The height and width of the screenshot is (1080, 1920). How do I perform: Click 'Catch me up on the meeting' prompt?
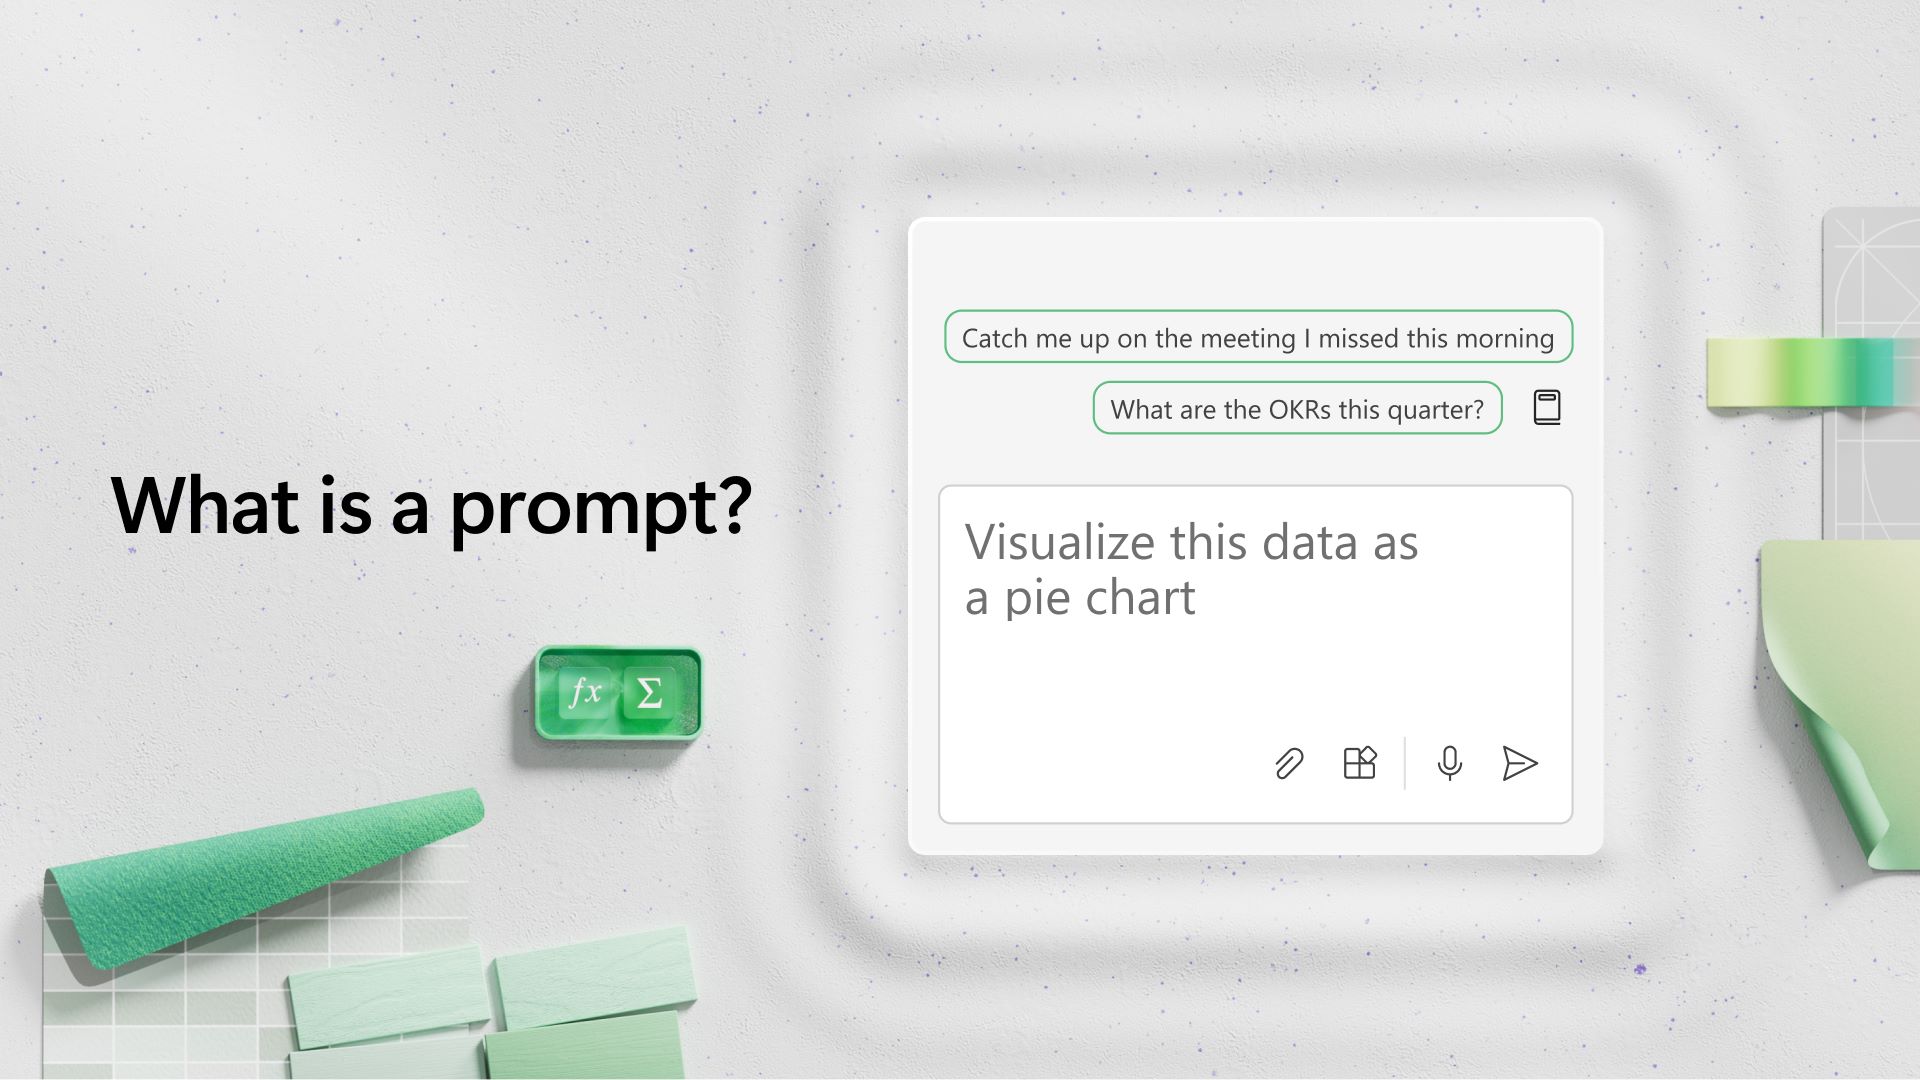(x=1257, y=336)
